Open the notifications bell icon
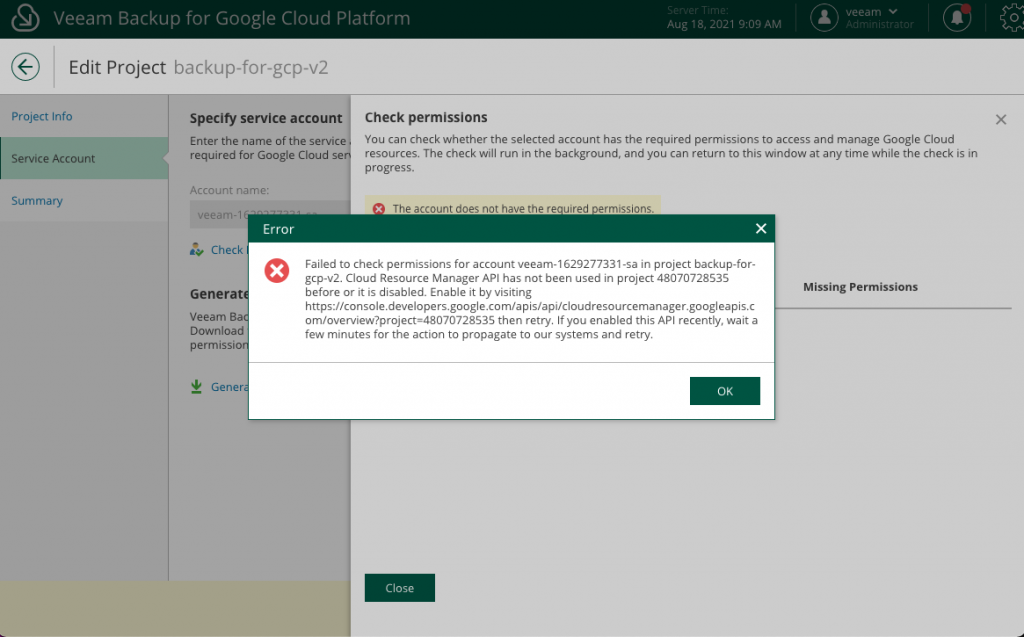Viewport: 1024px width, 637px height. tap(957, 18)
